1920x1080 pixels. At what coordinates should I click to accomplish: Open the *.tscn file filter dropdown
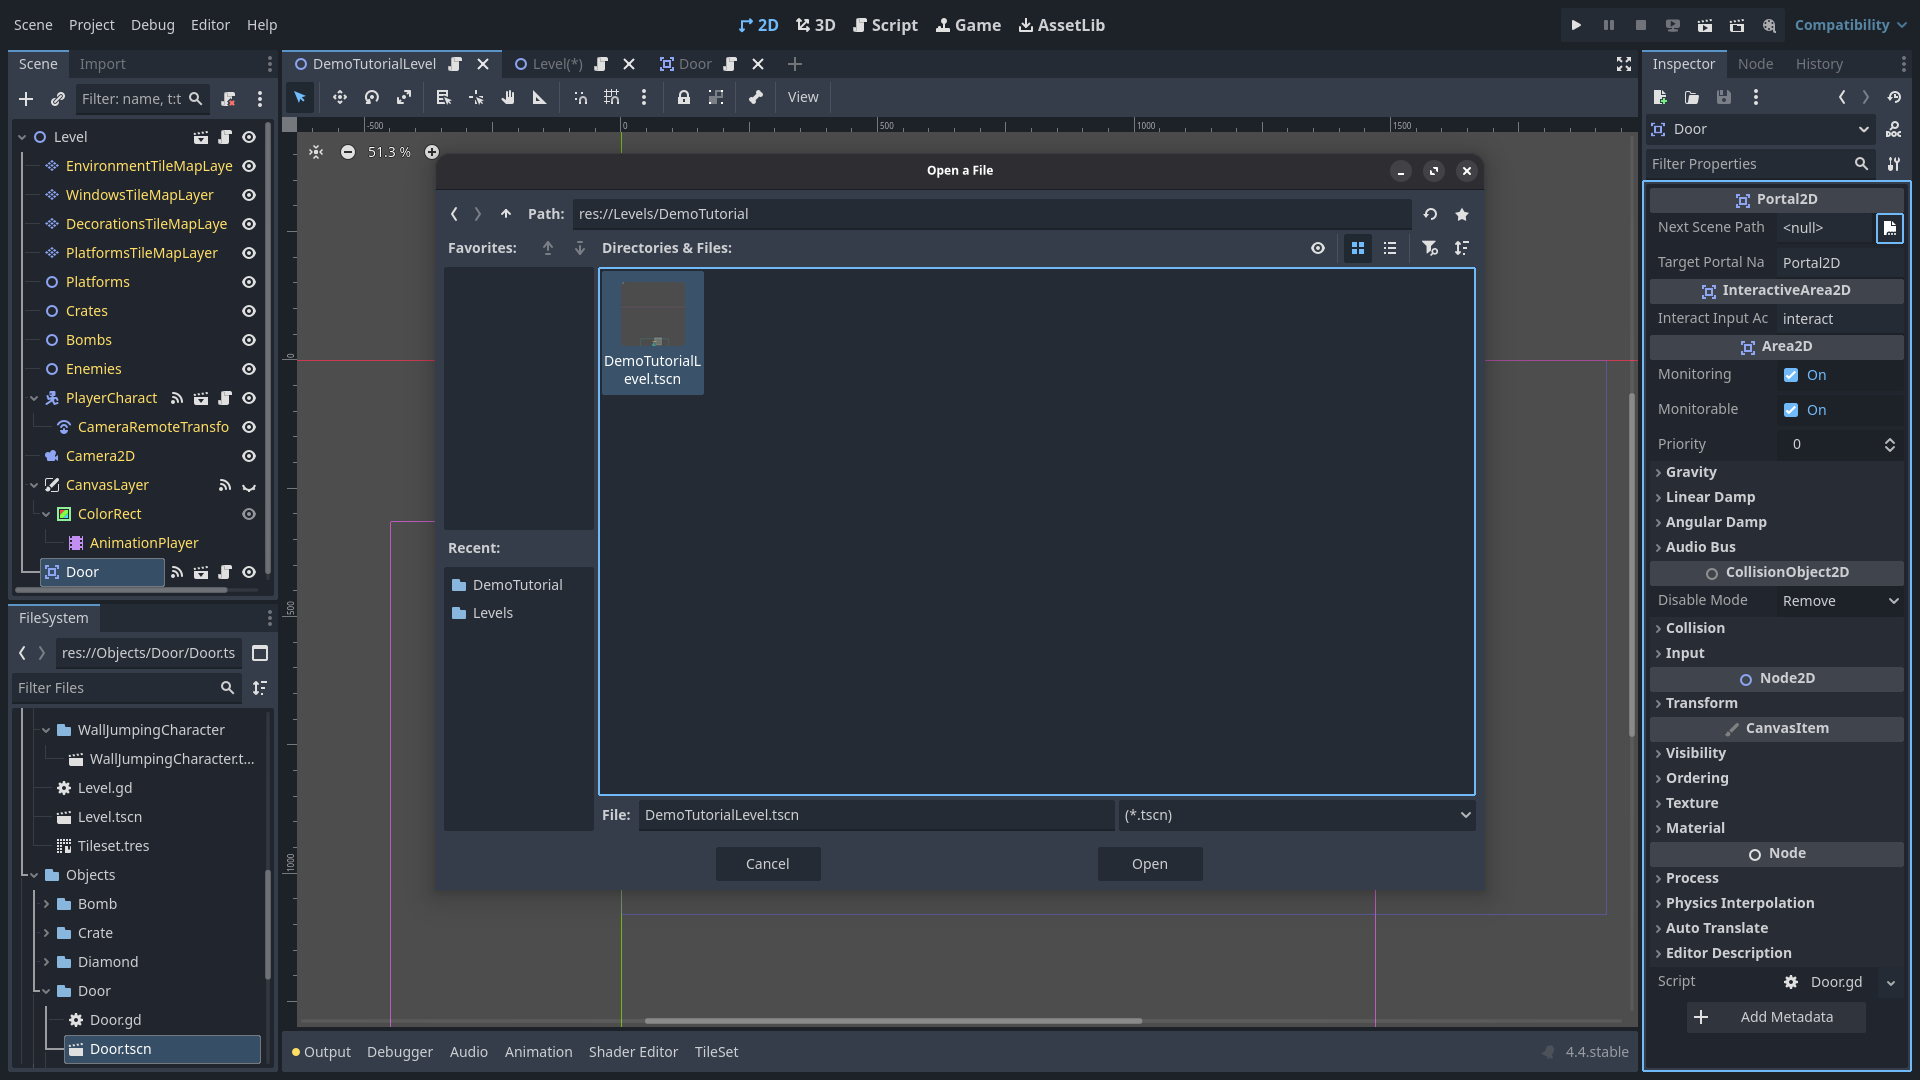pos(1297,815)
